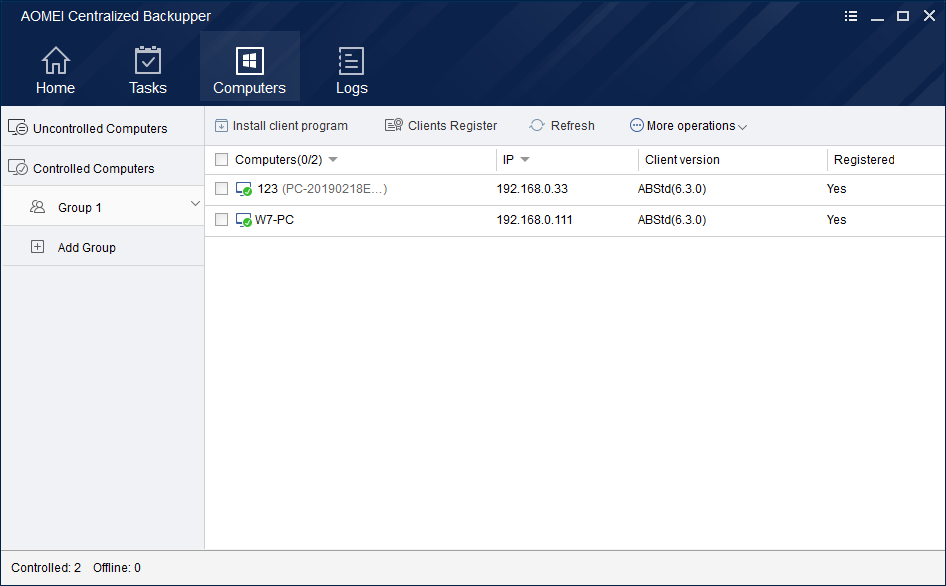Click the Install client program icon
Viewport: 946px width, 586px height.
point(221,126)
